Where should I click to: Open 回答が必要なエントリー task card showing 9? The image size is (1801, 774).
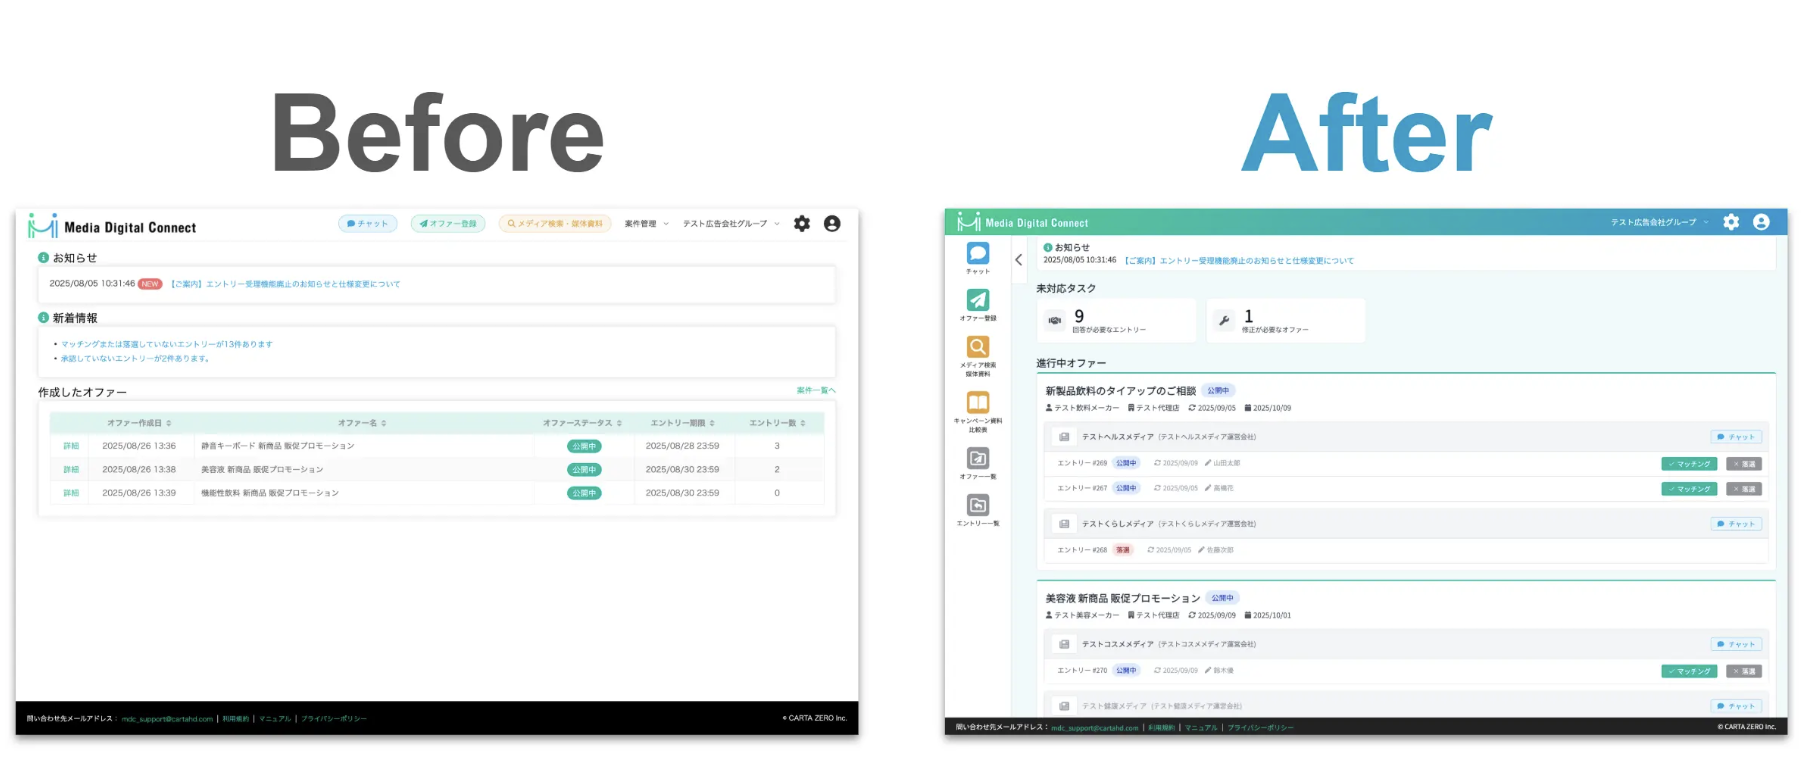pyautogui.click(x=1115, y=321)
